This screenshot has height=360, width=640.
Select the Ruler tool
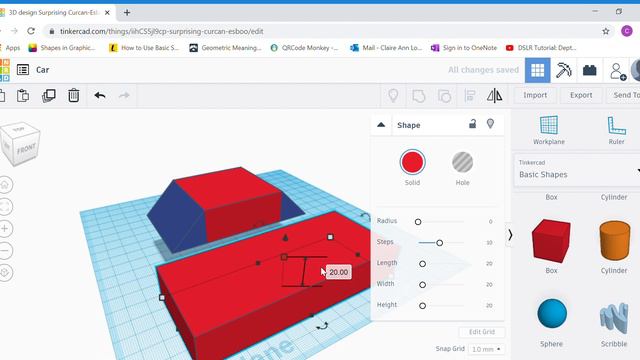click(616, 130)
